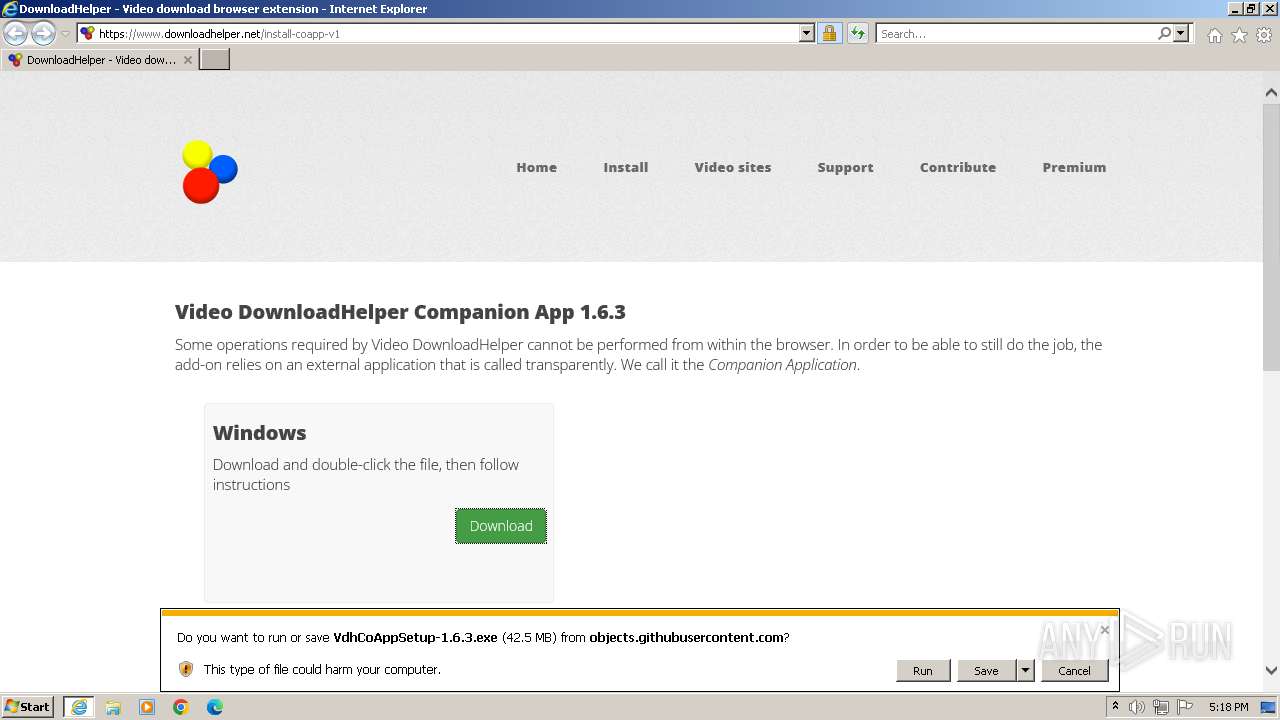Expand the Save options dropdown arrow
The width and height of the screenshot is (1280, 720).
click(1025, 671)
